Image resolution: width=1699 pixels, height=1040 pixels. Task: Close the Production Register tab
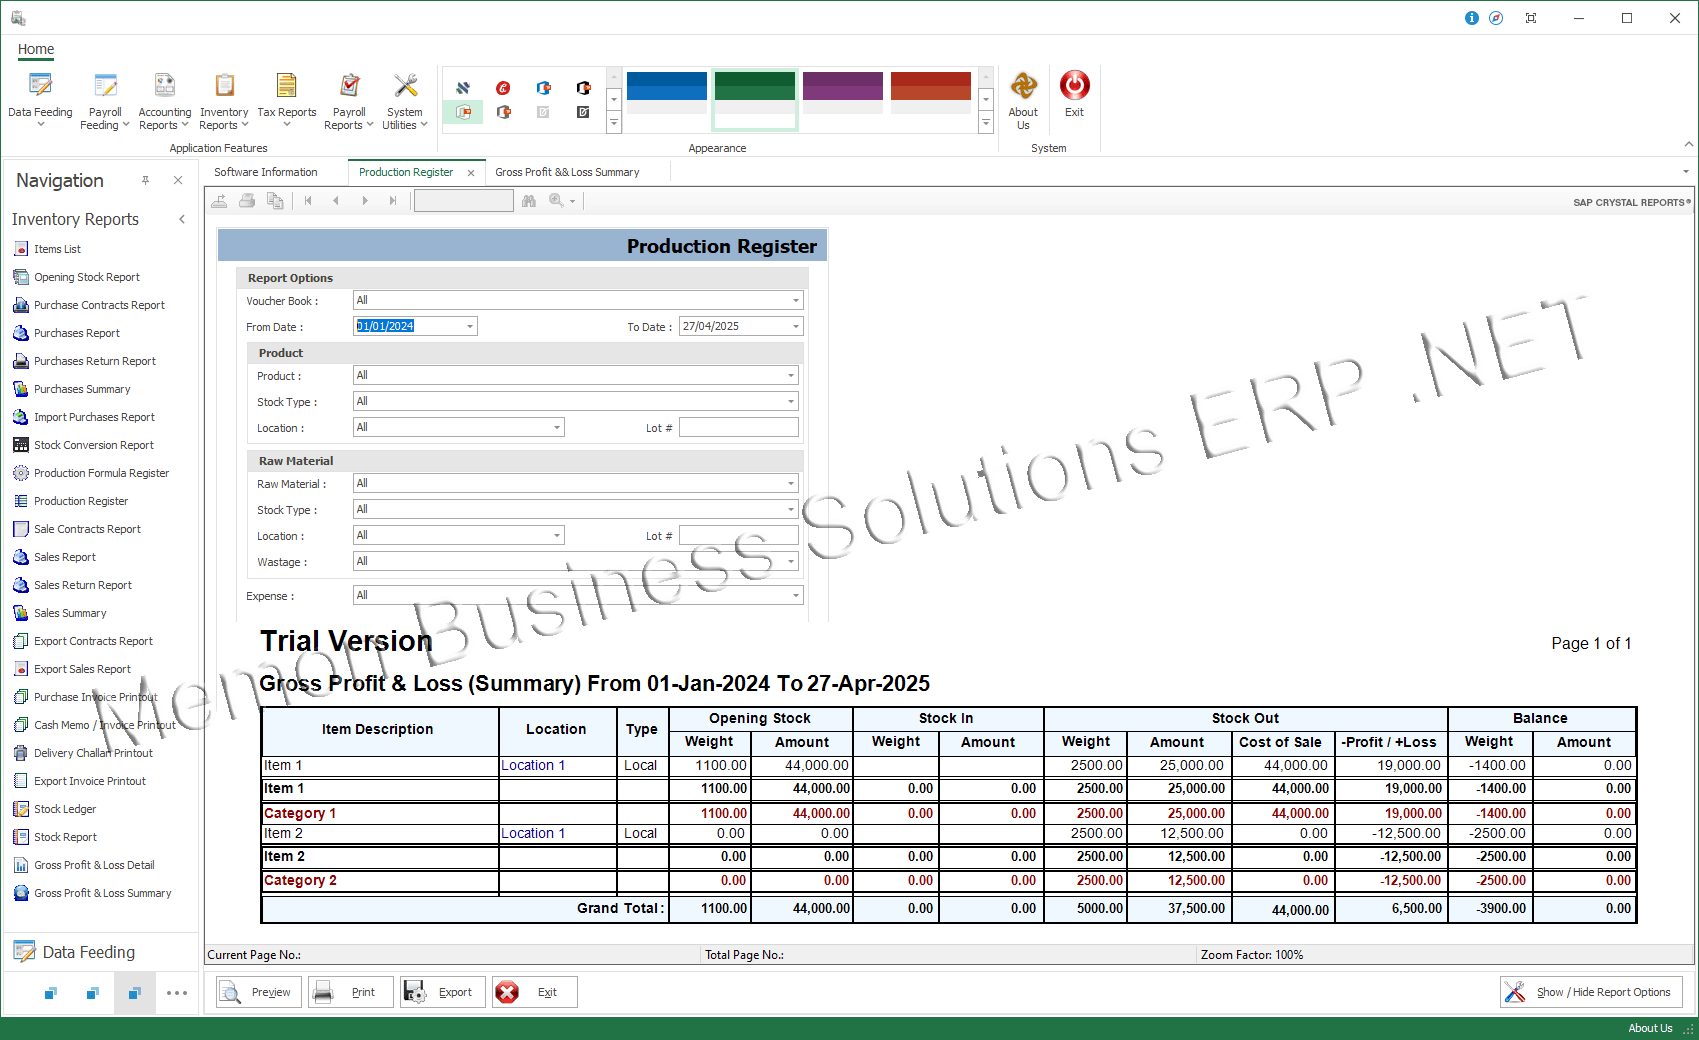[471, 173]
